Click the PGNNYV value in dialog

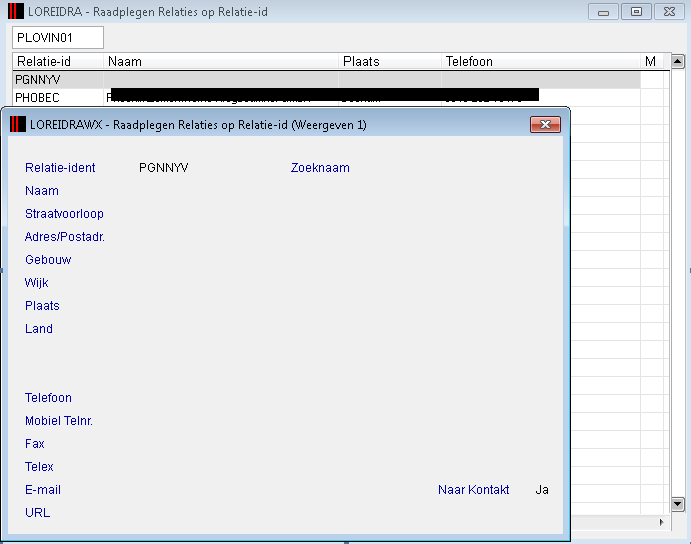tap(163, 168)
